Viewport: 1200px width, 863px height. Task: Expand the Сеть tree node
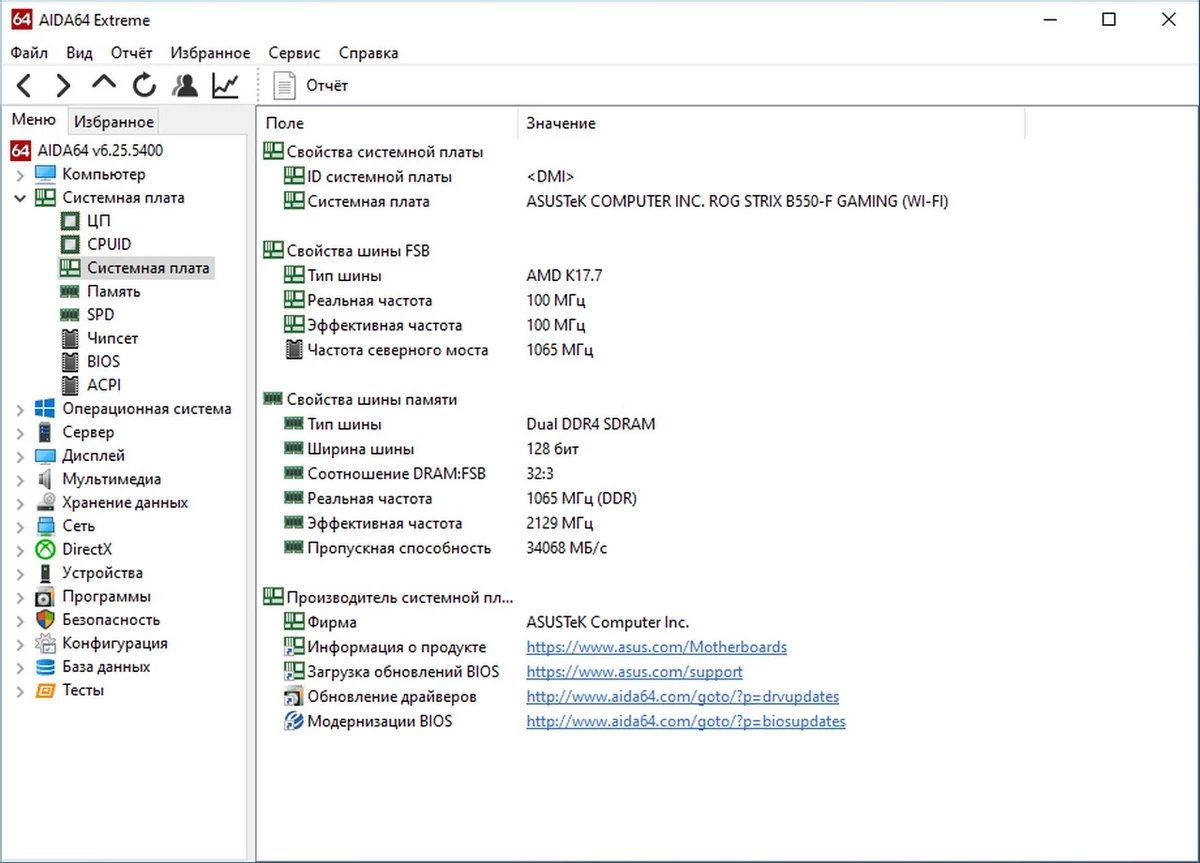click(x=20, y=526)
